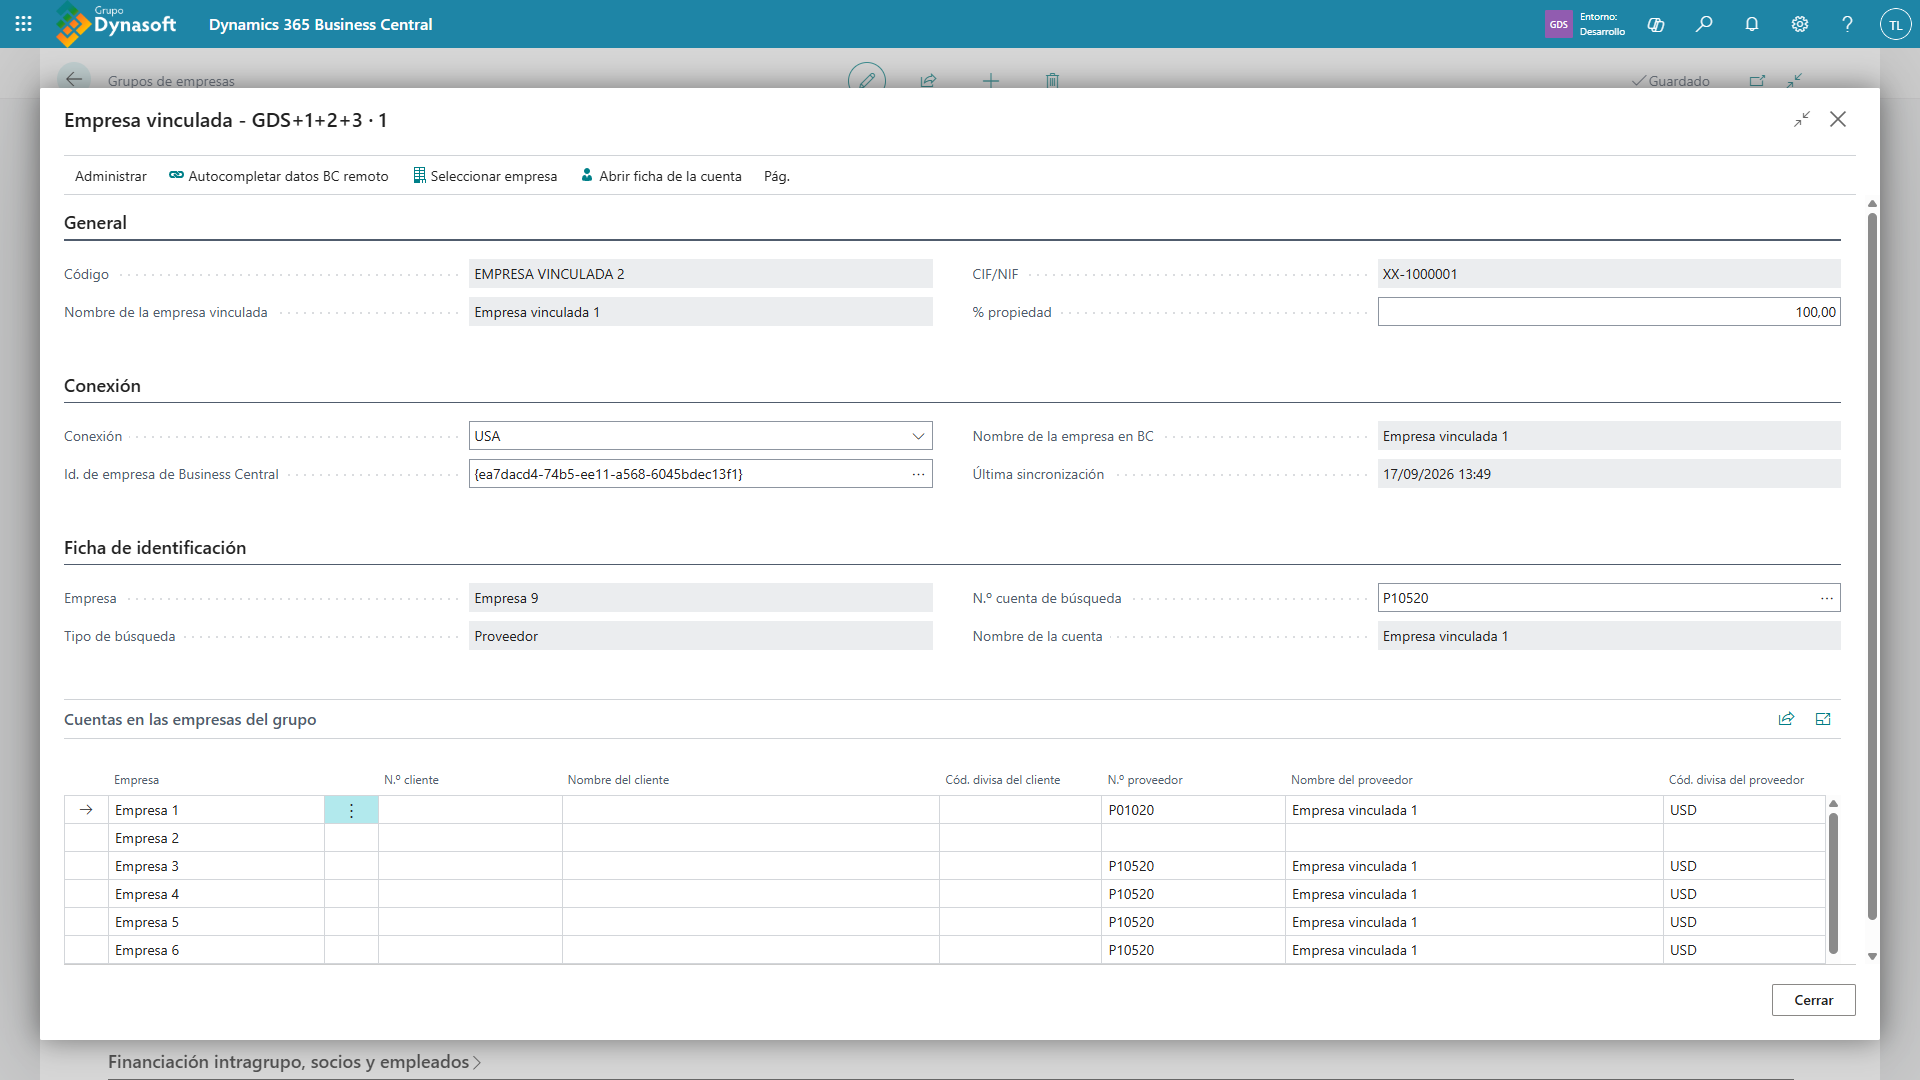This screenshot has width=1920, height=1080.
Task: Click the Ficha de identificación section header
Action: tap(155, 548)
